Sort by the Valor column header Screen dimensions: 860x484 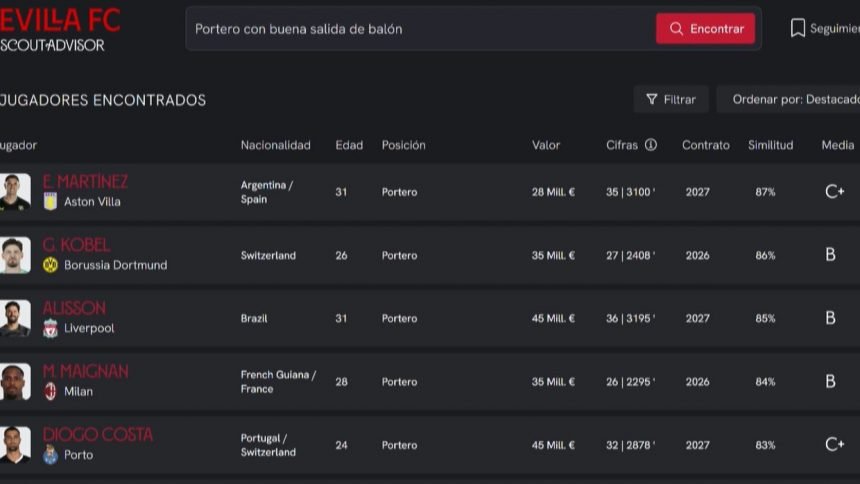[546, 145]
